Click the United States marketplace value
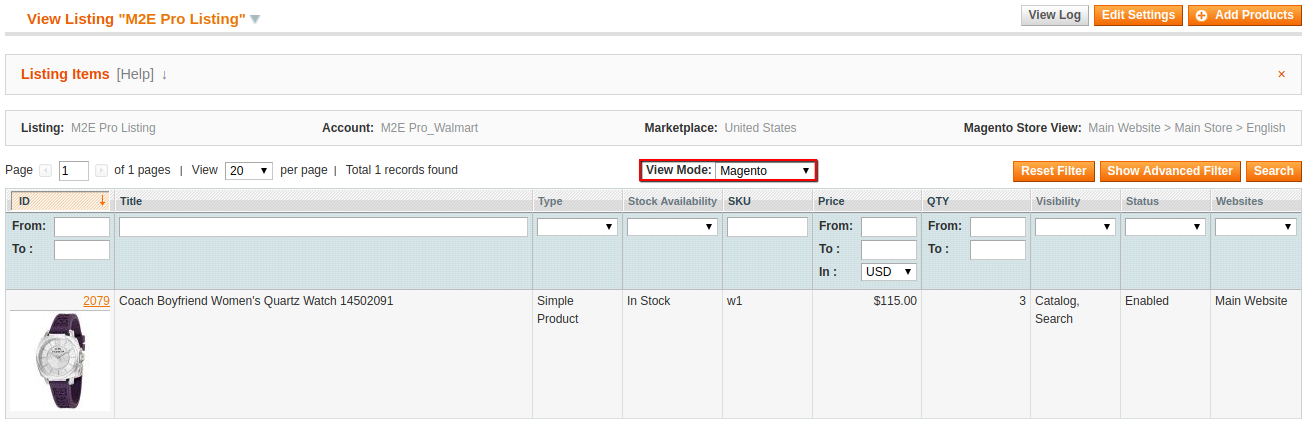Image resolution: width=1307 pixels, height=424 pixels. [761, 128]
